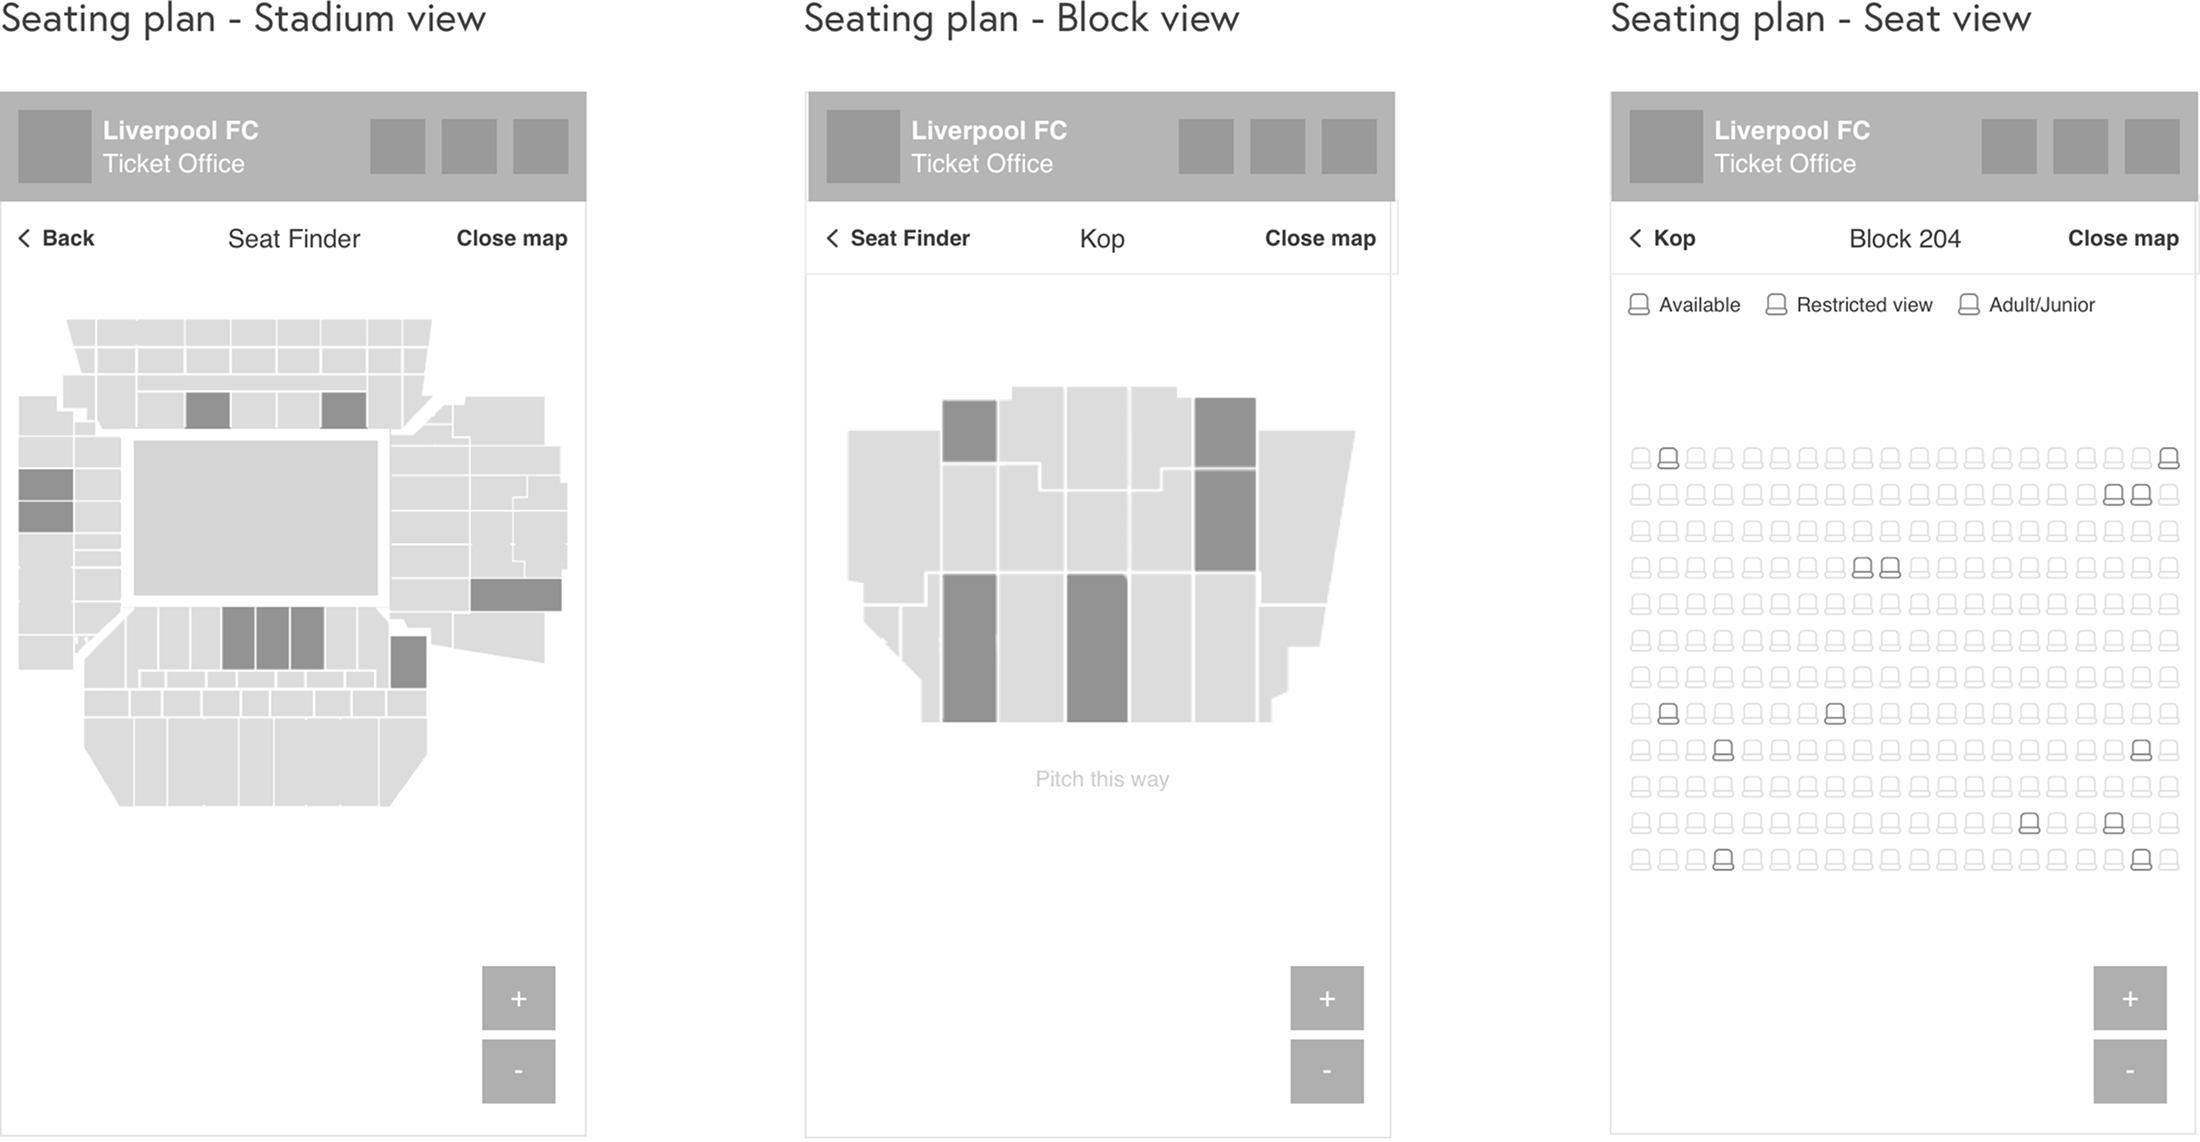Zoom out on the Kop block map
This screenshot has height=1142, width=2200.
[x=1326, y=1070]
